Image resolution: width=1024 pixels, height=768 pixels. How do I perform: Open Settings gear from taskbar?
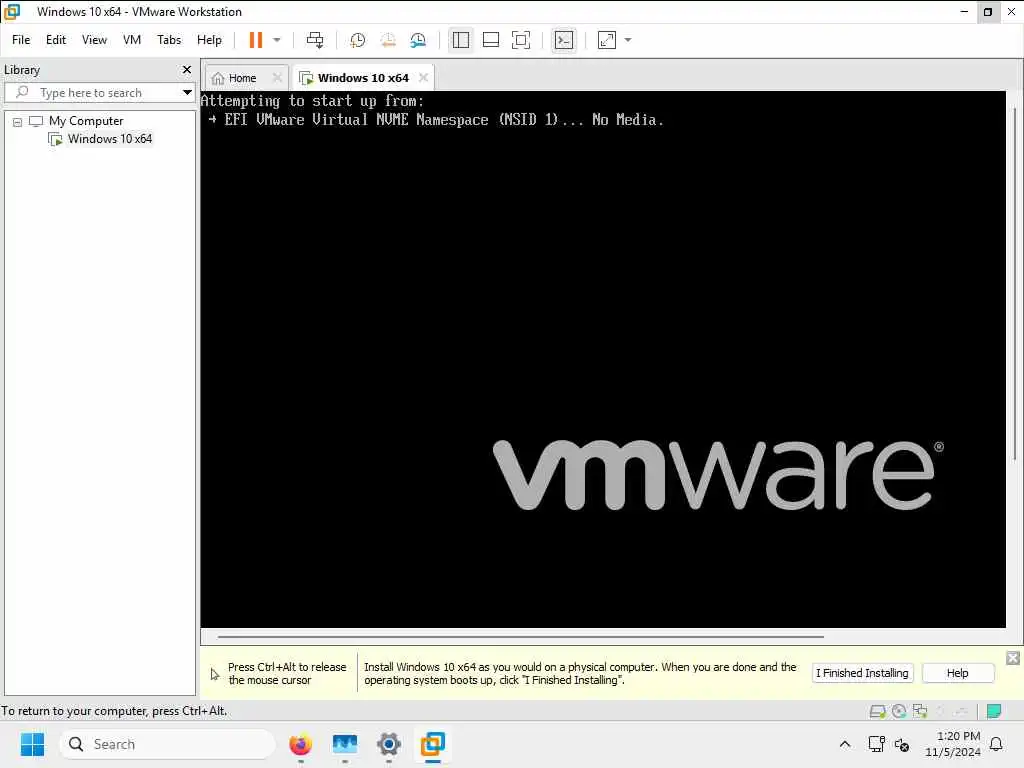[389, 744]
